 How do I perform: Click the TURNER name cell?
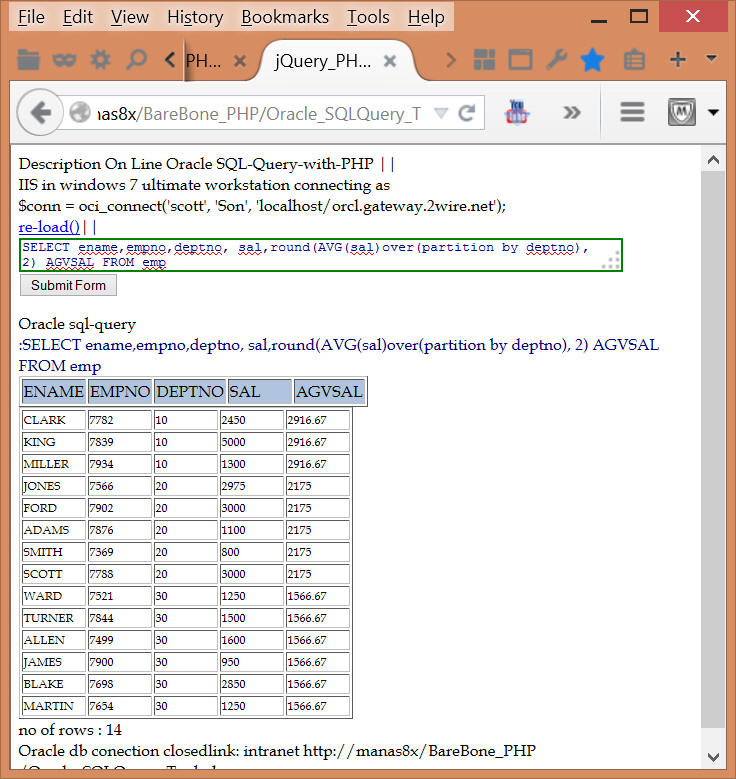point(54,618)
